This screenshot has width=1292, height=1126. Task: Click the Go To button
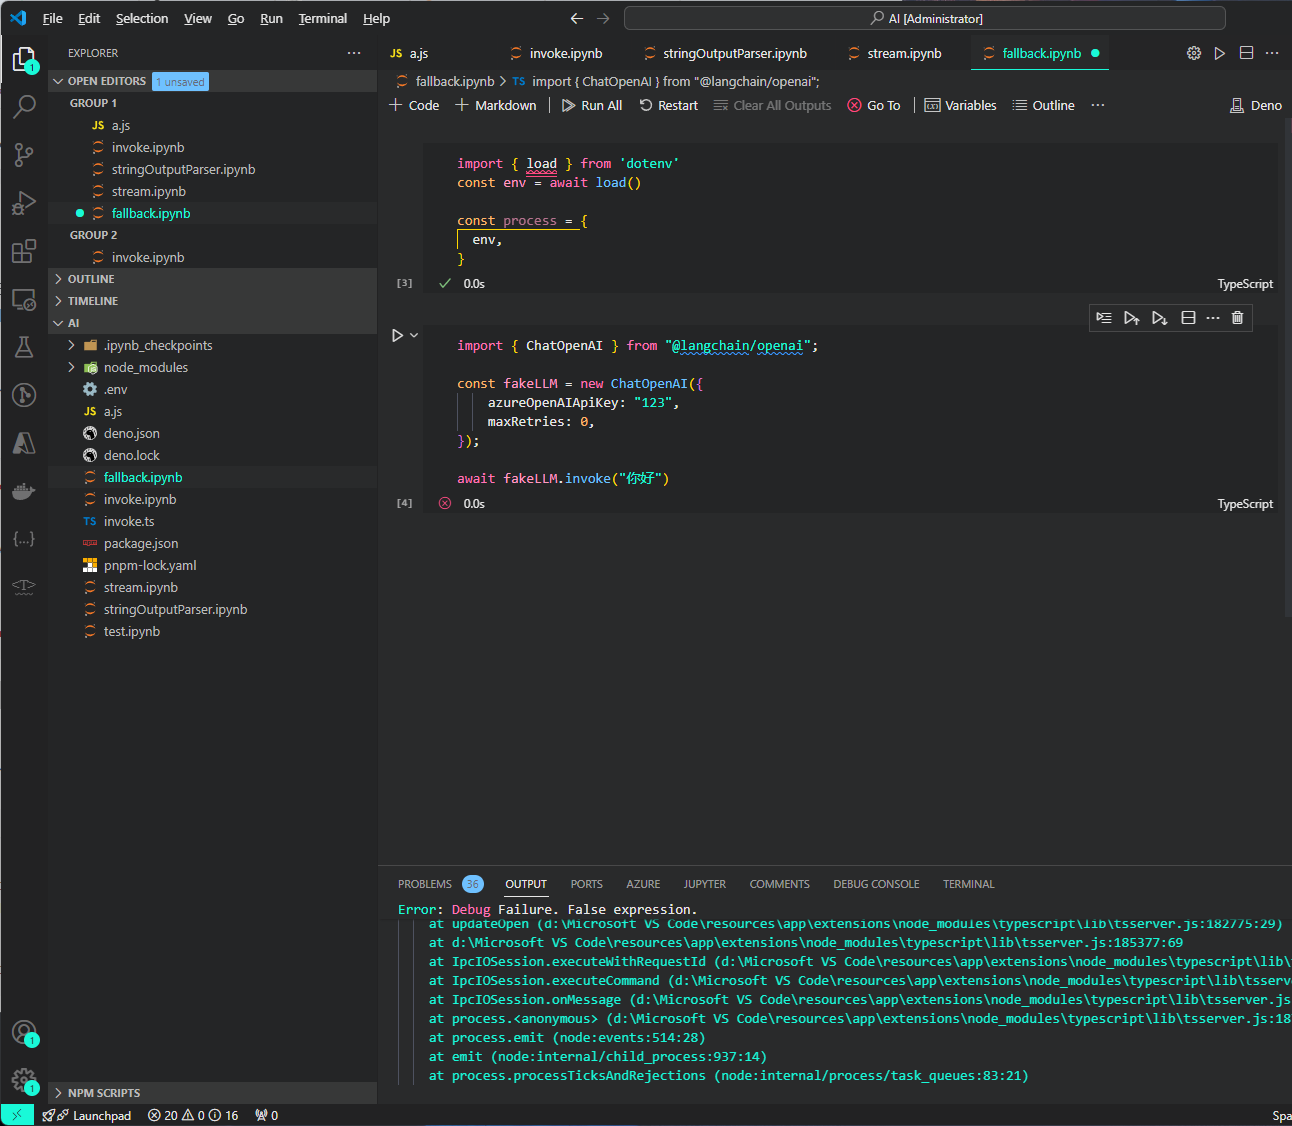tap(874, 105)
